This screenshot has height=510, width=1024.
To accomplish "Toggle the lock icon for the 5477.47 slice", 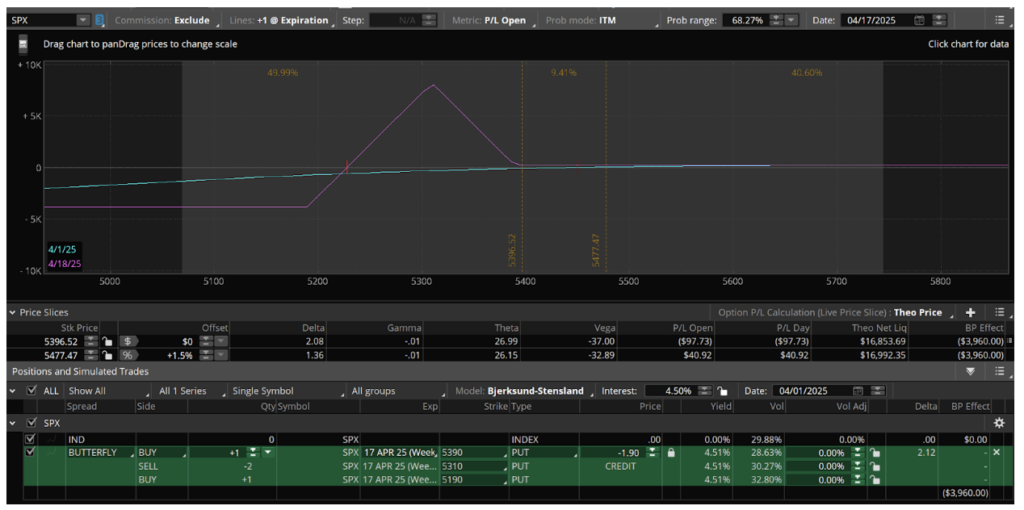I will click(108, 355).
